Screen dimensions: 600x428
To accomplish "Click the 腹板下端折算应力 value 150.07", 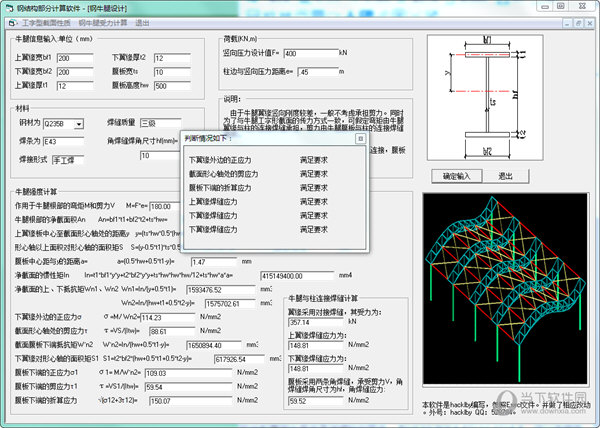I will click(191, 401).
